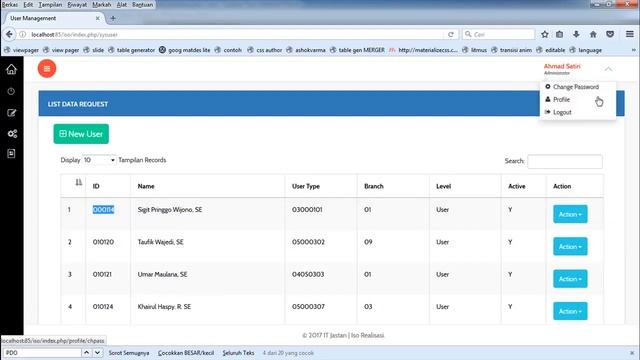Open the Tampilan menu
Viewport: 640px width, 360px height.
pyautogui.click(x=50, y=4)
